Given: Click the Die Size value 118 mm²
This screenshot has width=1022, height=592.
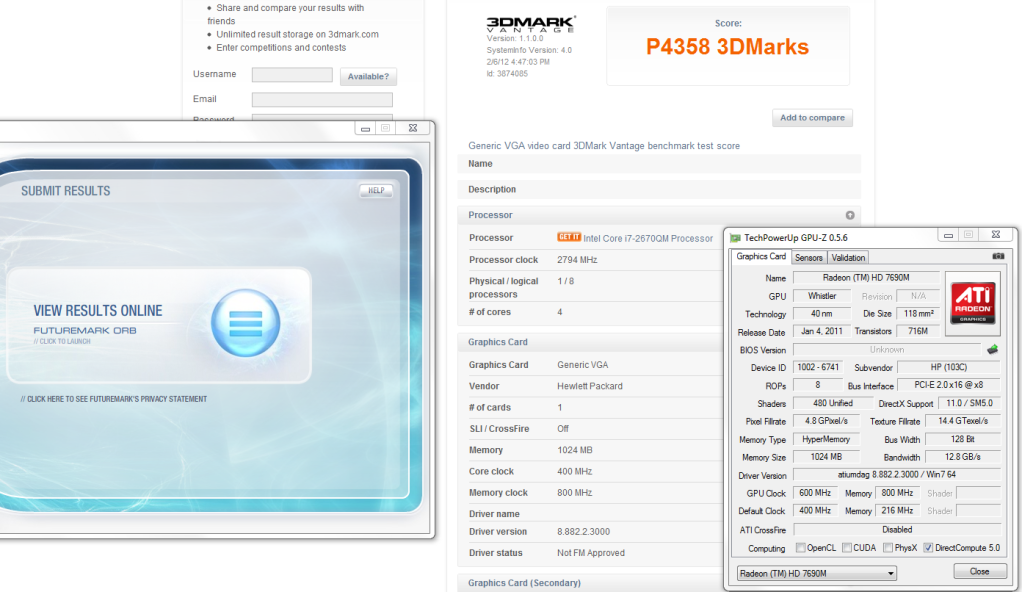Looking at the screenshot, I should [918, 314].
